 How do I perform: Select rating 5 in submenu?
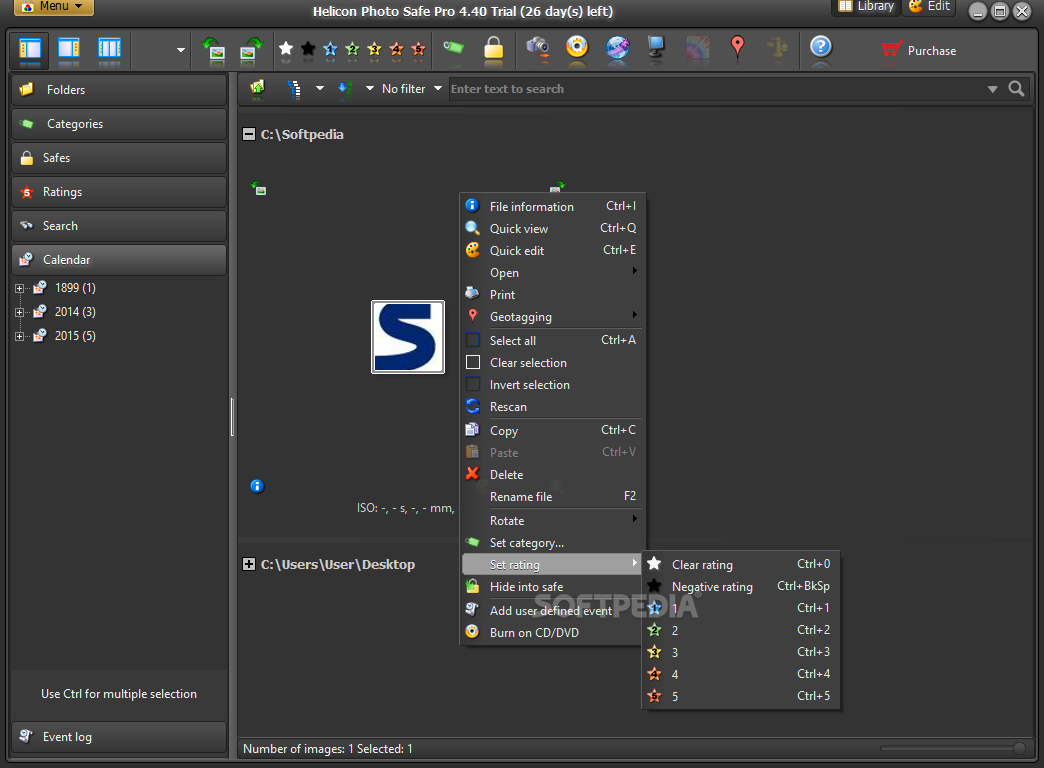[740, 696]
